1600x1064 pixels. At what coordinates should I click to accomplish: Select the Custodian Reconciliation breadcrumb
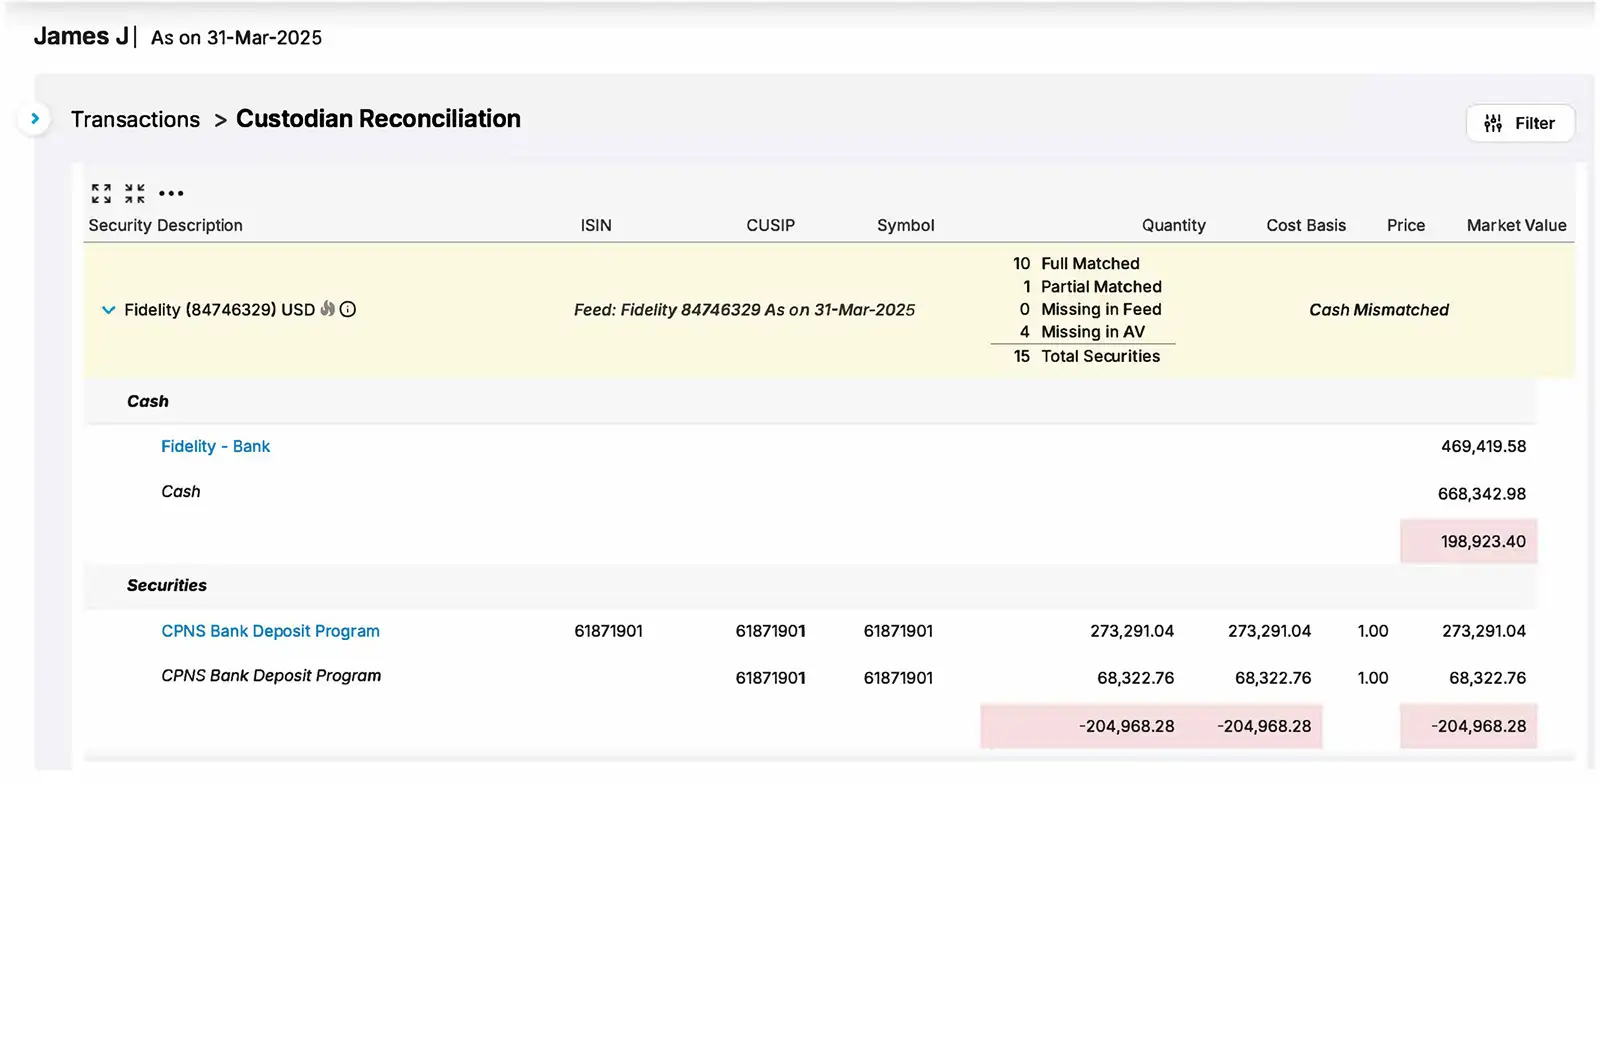[x=378, y=118]
